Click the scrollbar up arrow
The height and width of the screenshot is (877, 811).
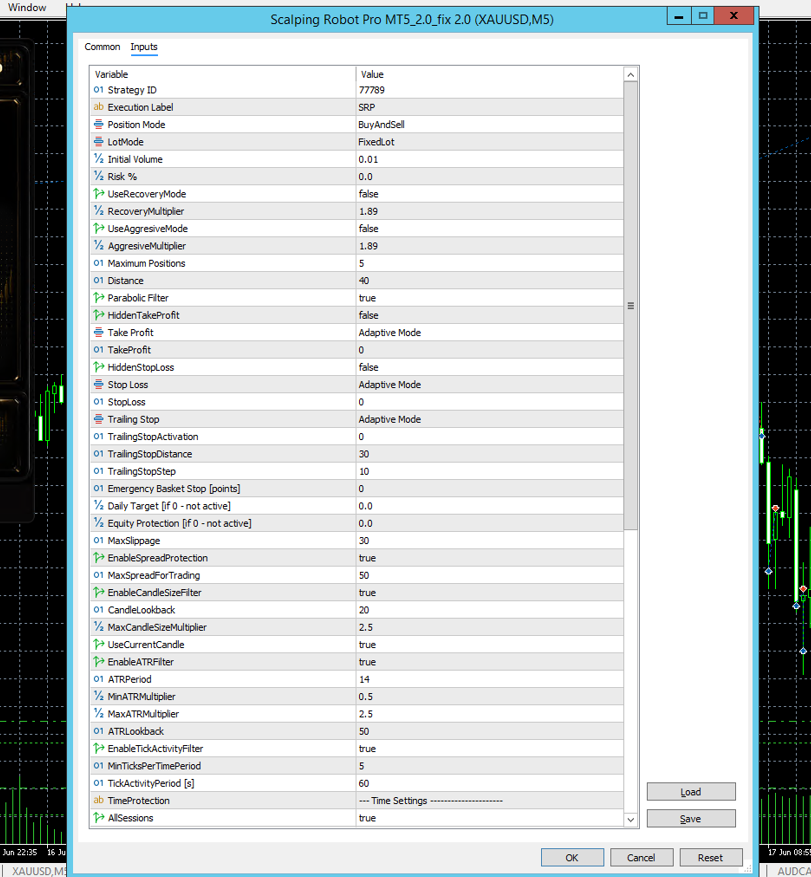point(631,74)
